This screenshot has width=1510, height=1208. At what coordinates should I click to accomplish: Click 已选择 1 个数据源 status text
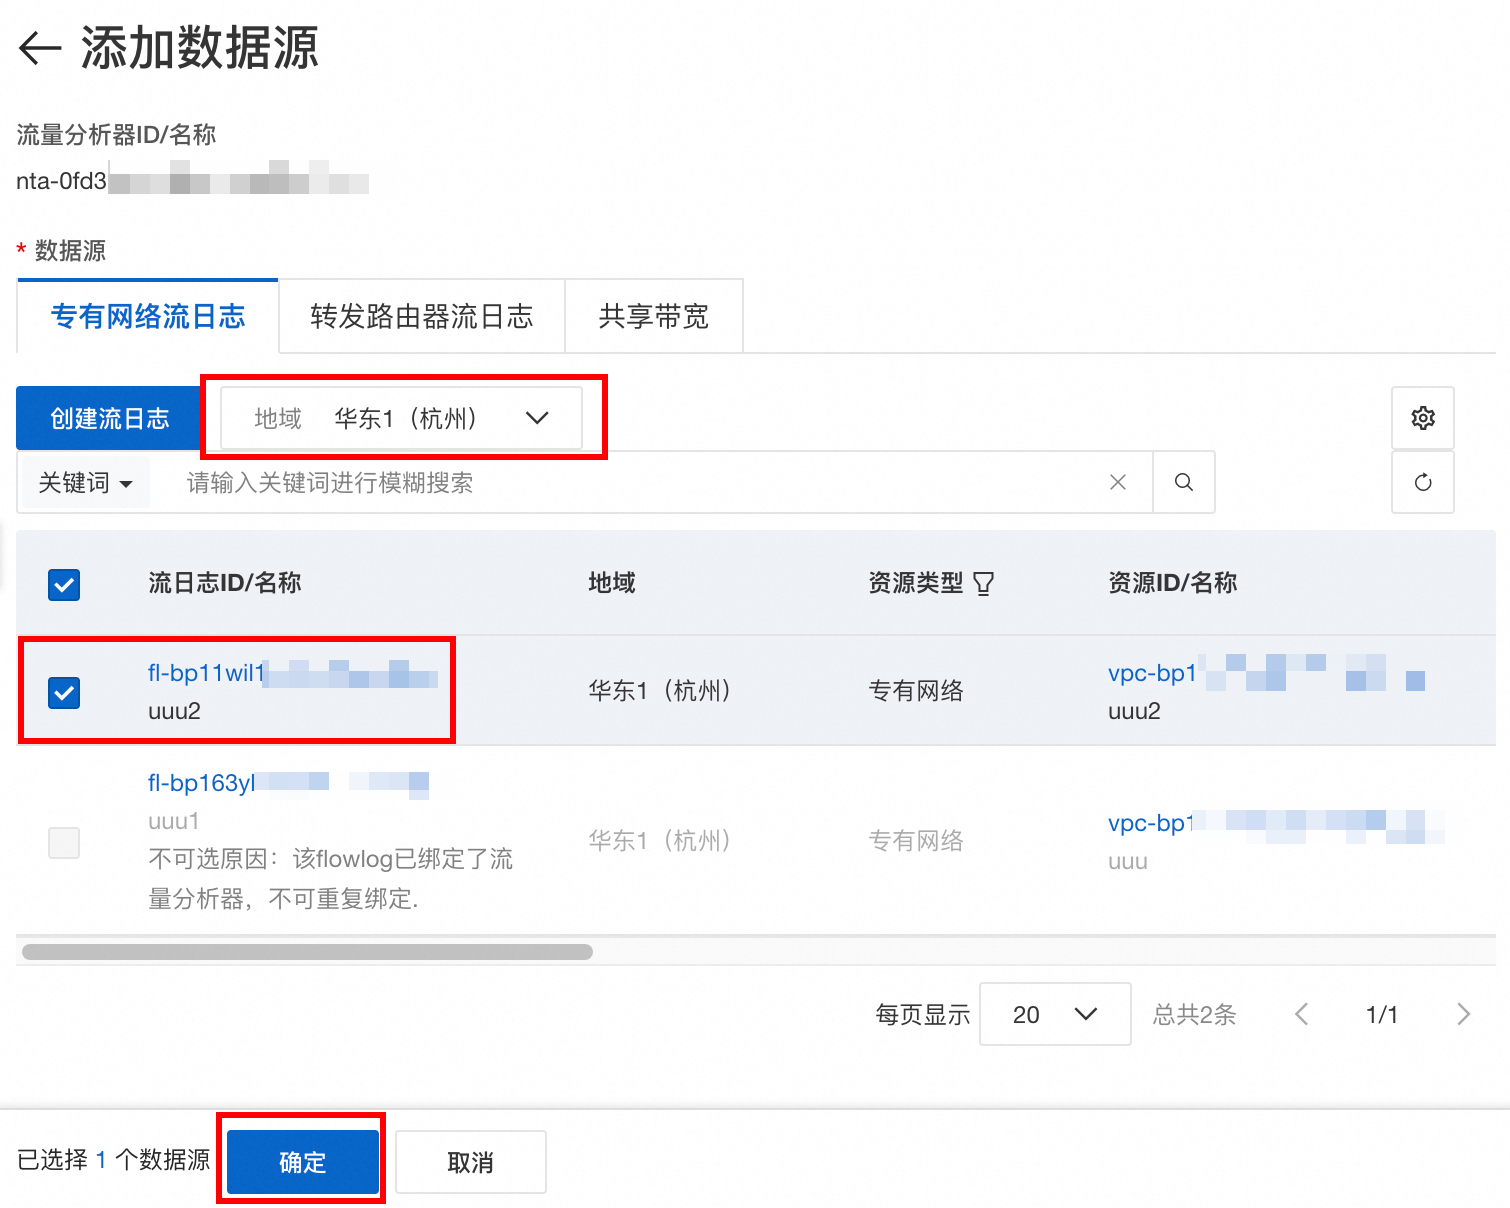coord(114,1160)
